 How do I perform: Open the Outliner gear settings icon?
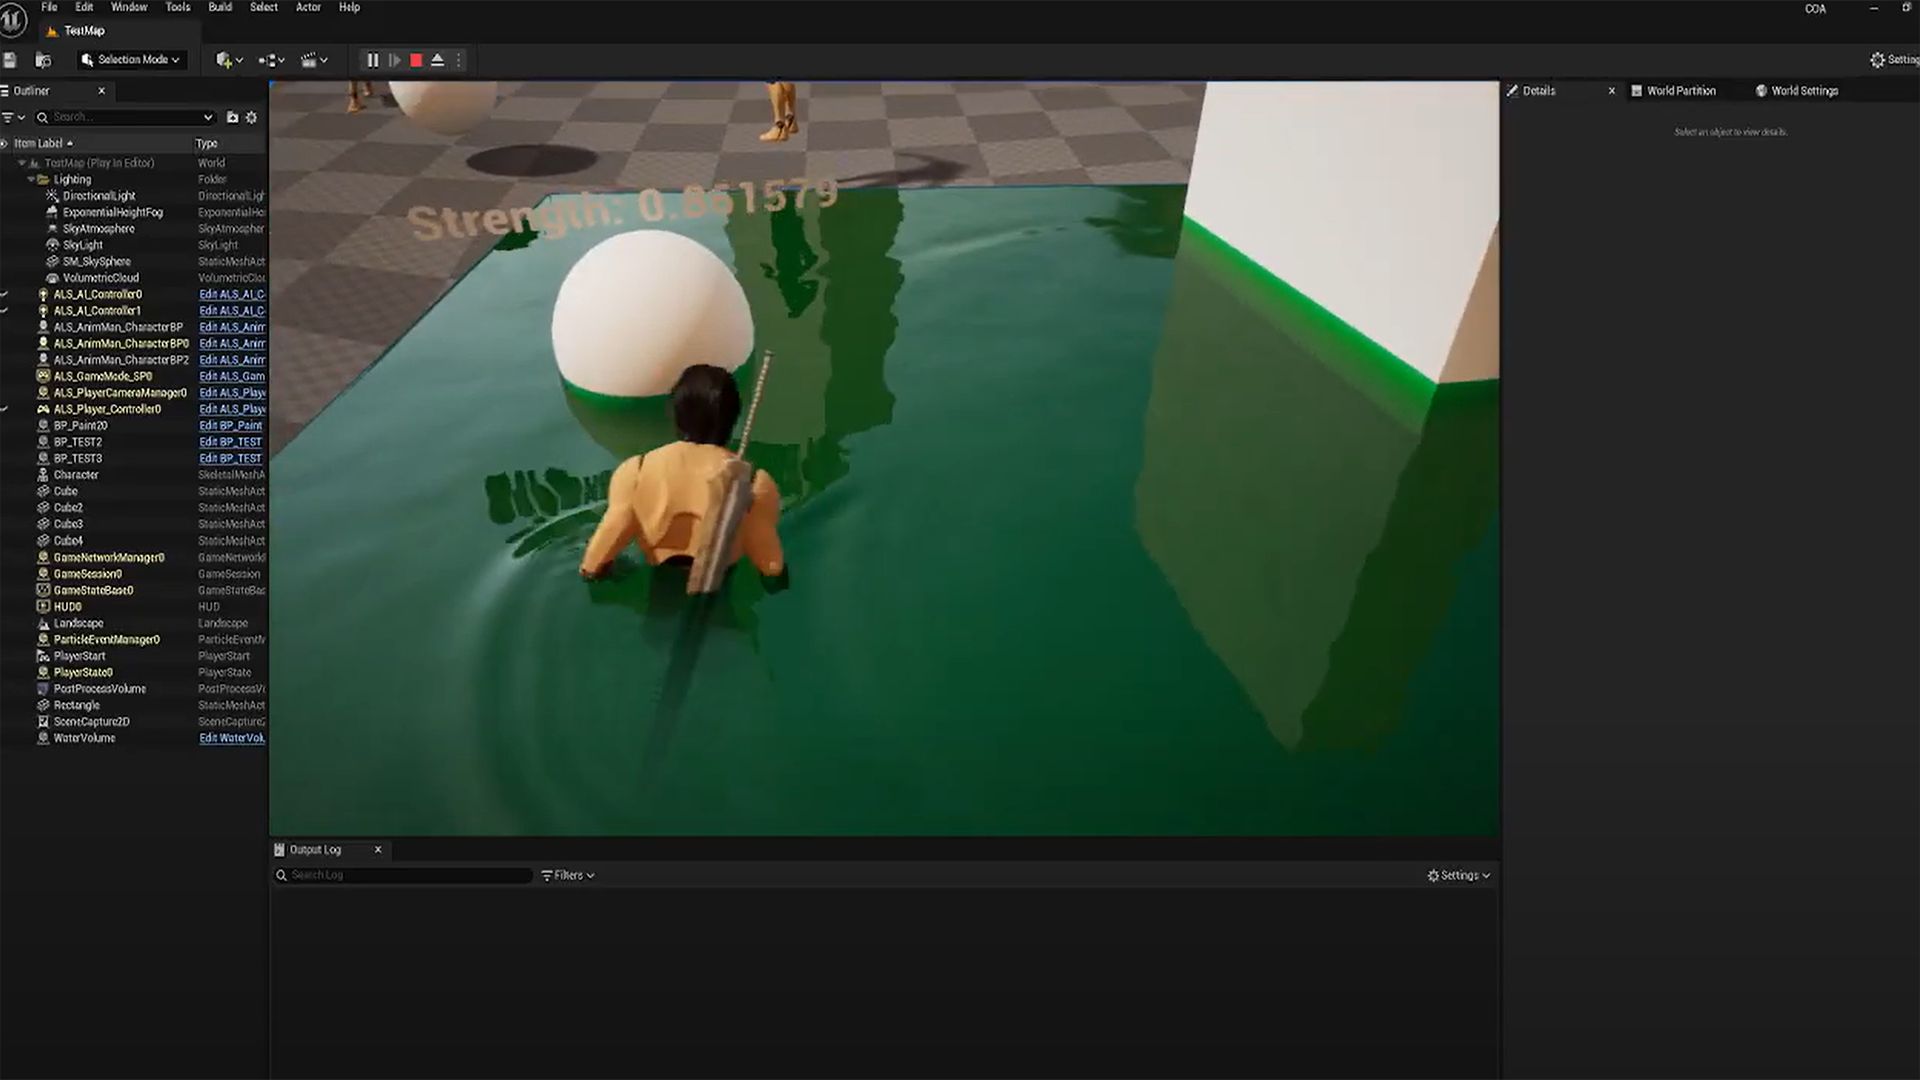(x=251, y=117)
